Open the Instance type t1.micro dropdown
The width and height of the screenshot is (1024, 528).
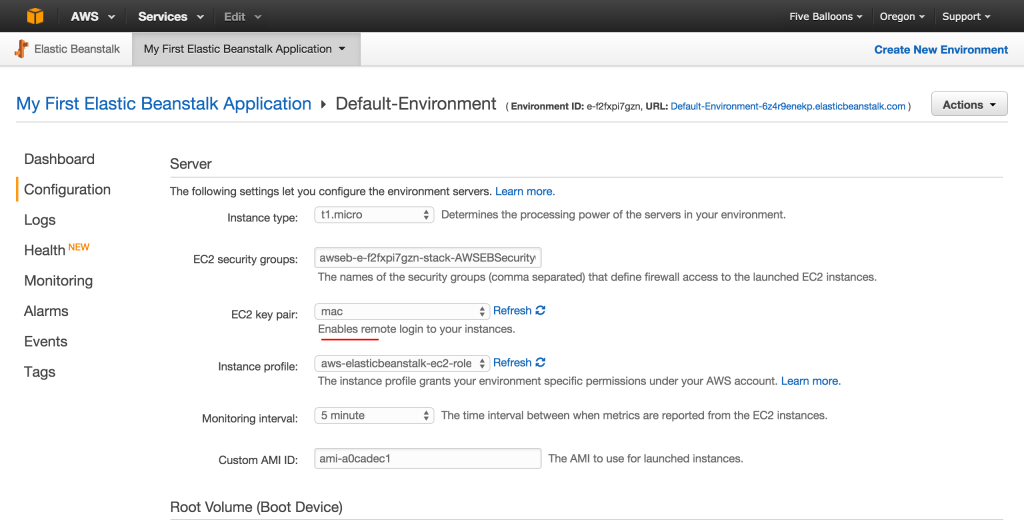[374, 214]
